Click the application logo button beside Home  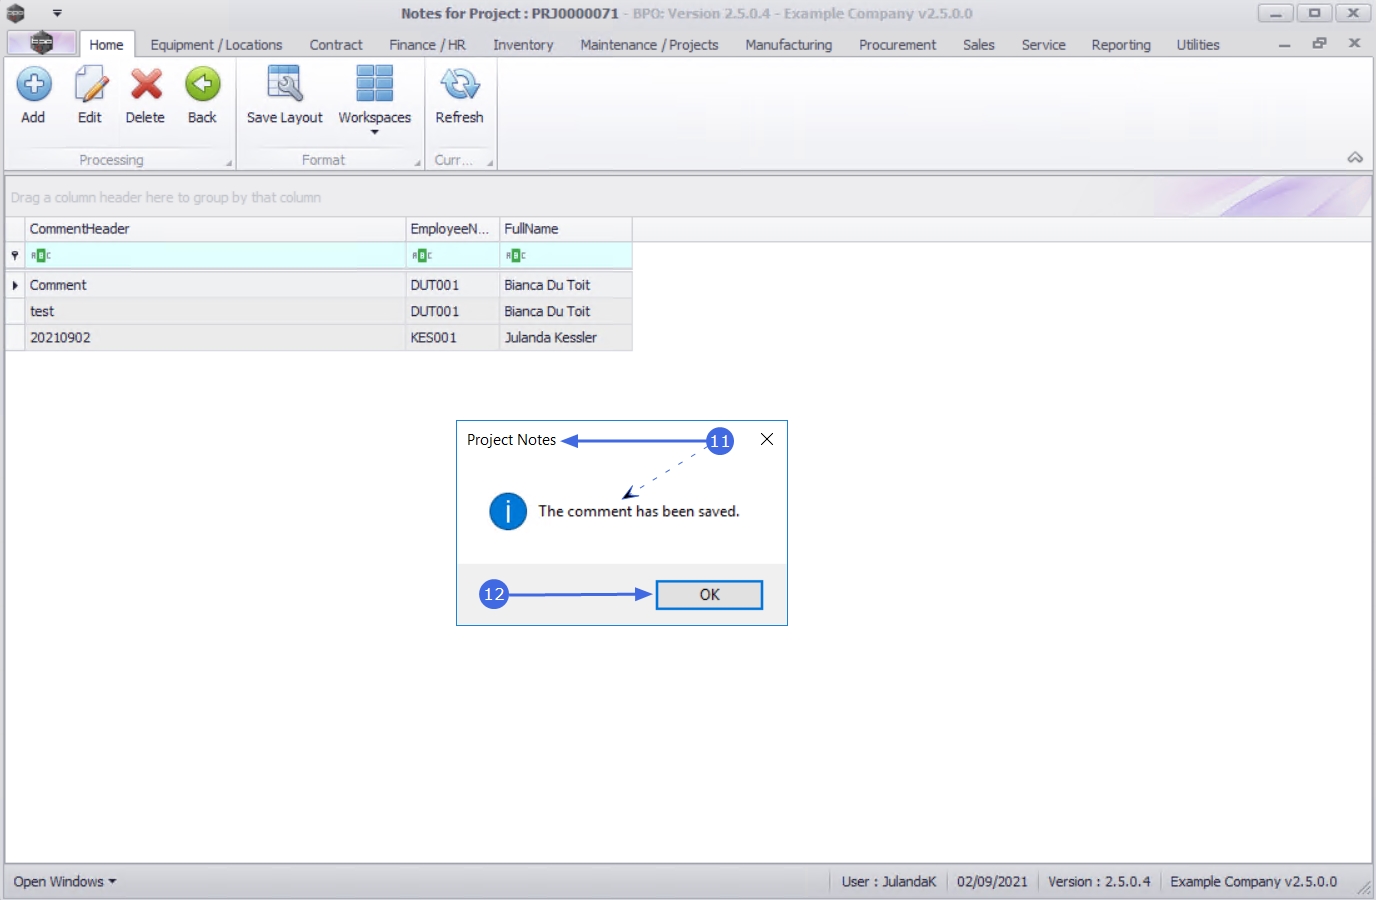42,43
